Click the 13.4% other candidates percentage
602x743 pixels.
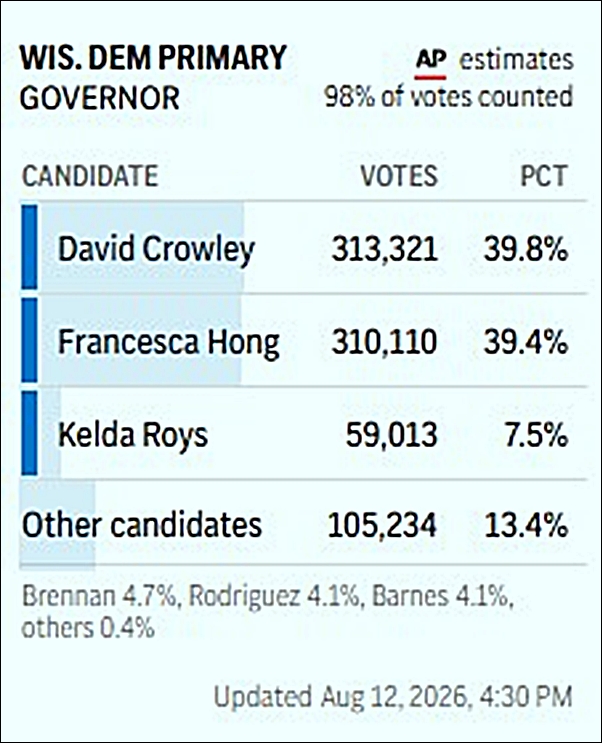pyautogui.click(x=526, y=525)
